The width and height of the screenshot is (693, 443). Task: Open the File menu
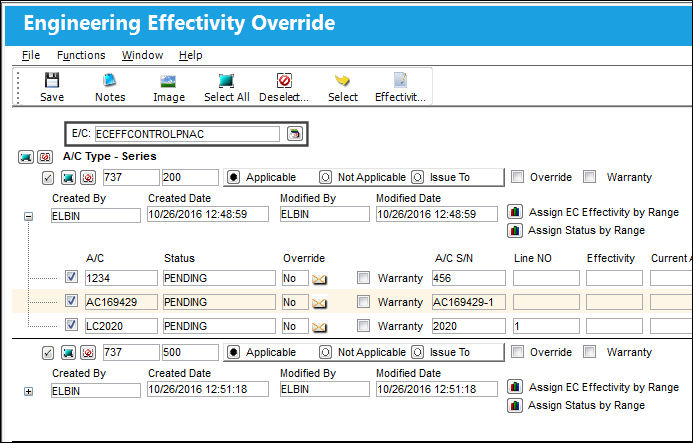coord(30,55)
